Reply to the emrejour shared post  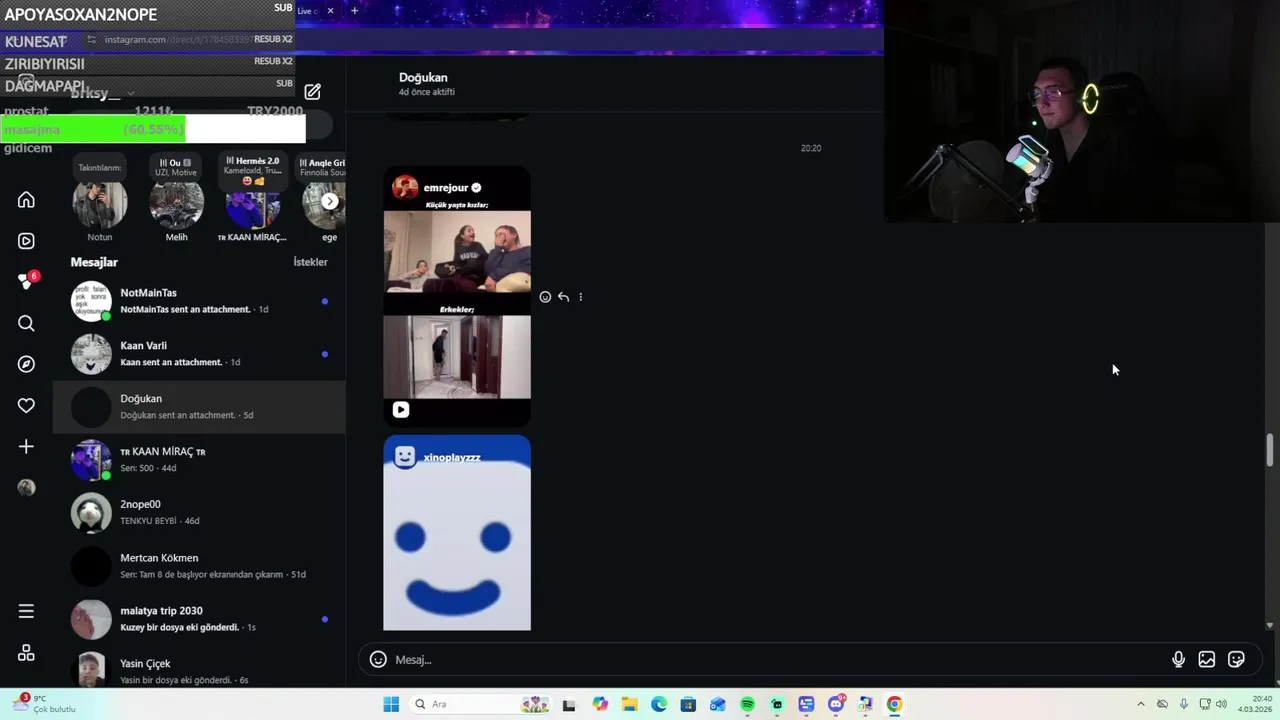tap(563, 297)
